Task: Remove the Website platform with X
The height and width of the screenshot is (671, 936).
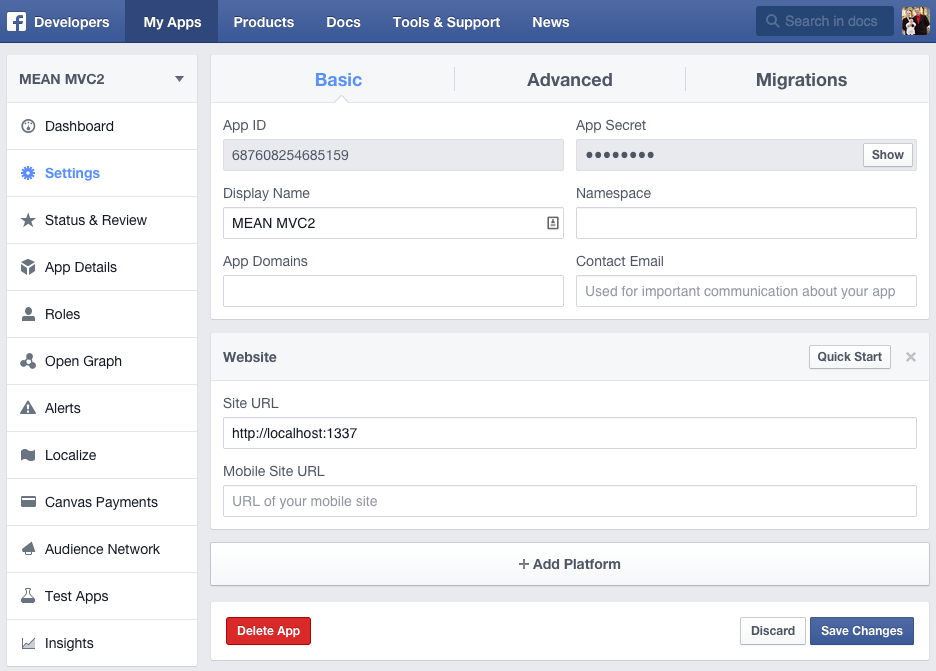Action: pyautogui.click(x=911, y=357)
